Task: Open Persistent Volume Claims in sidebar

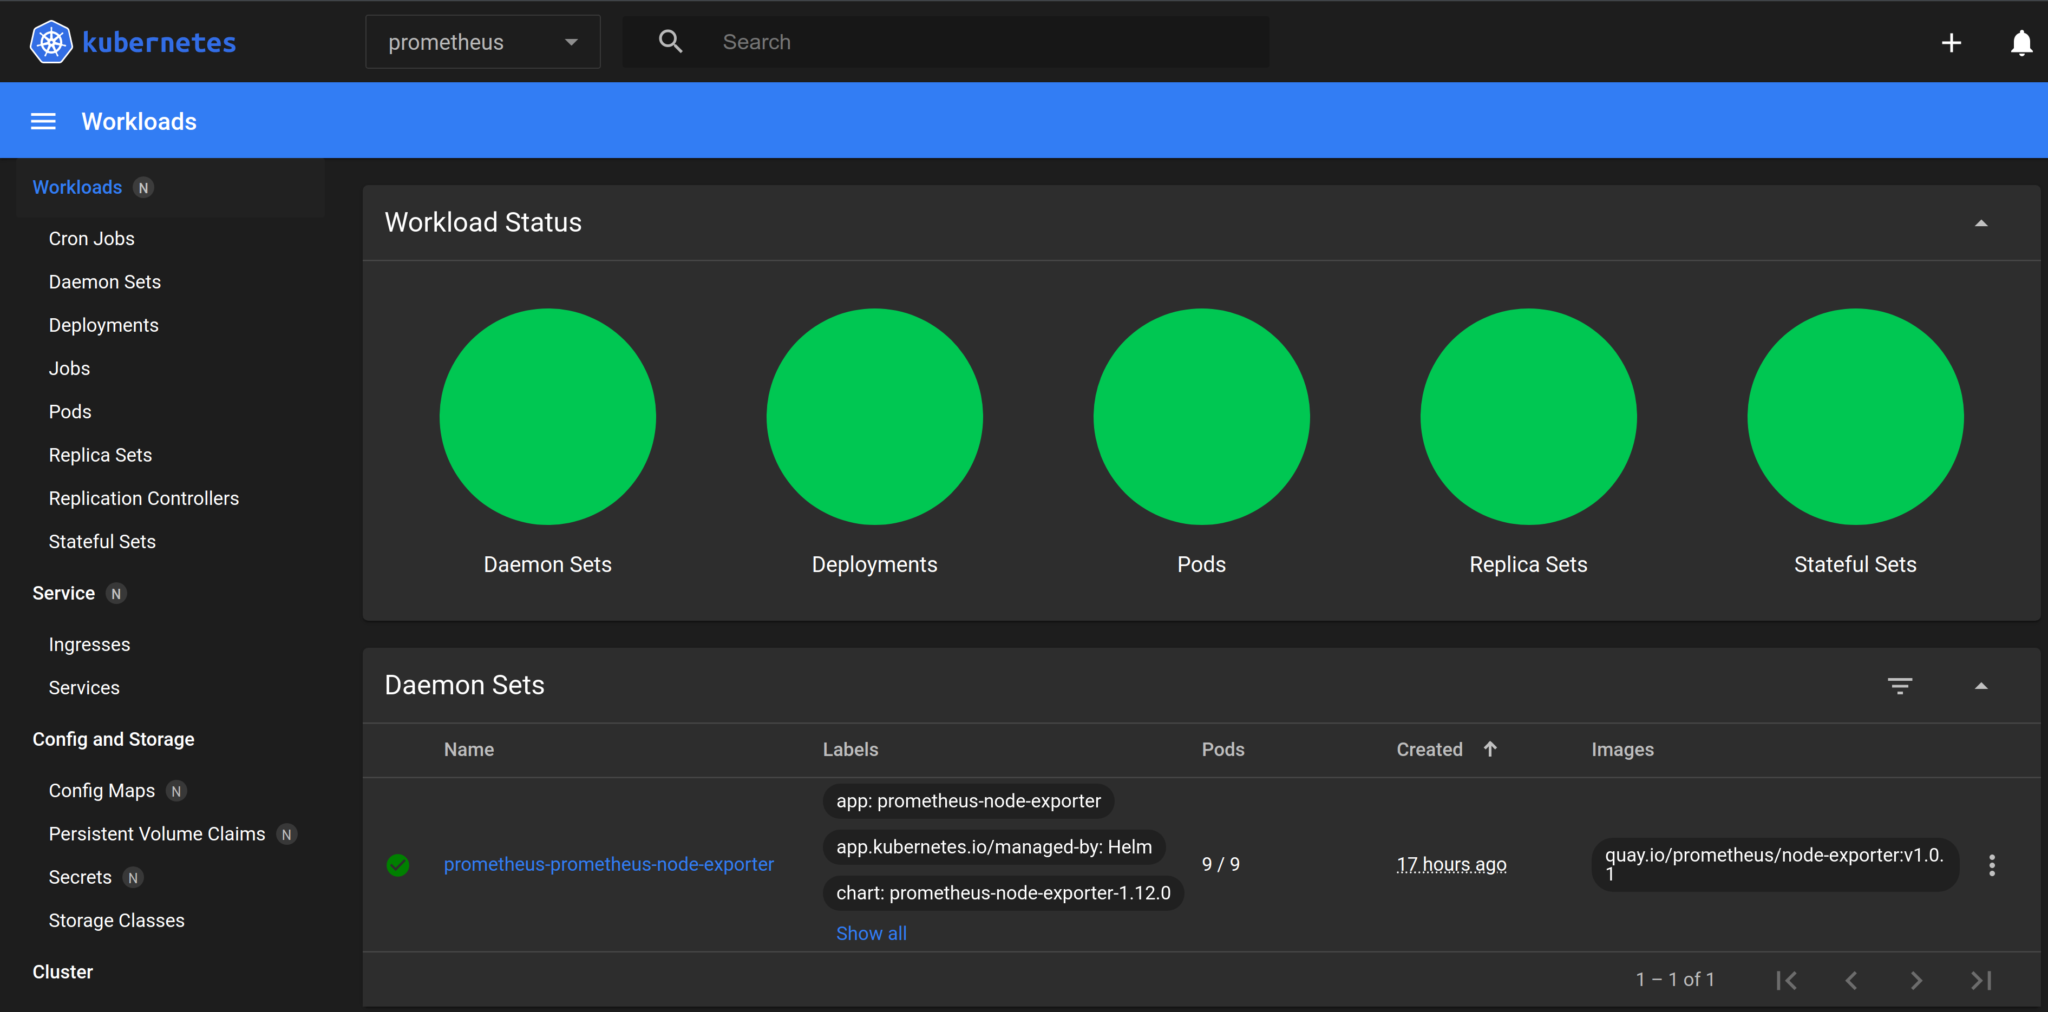Action: pyautogui.click(x=157, y=834)
